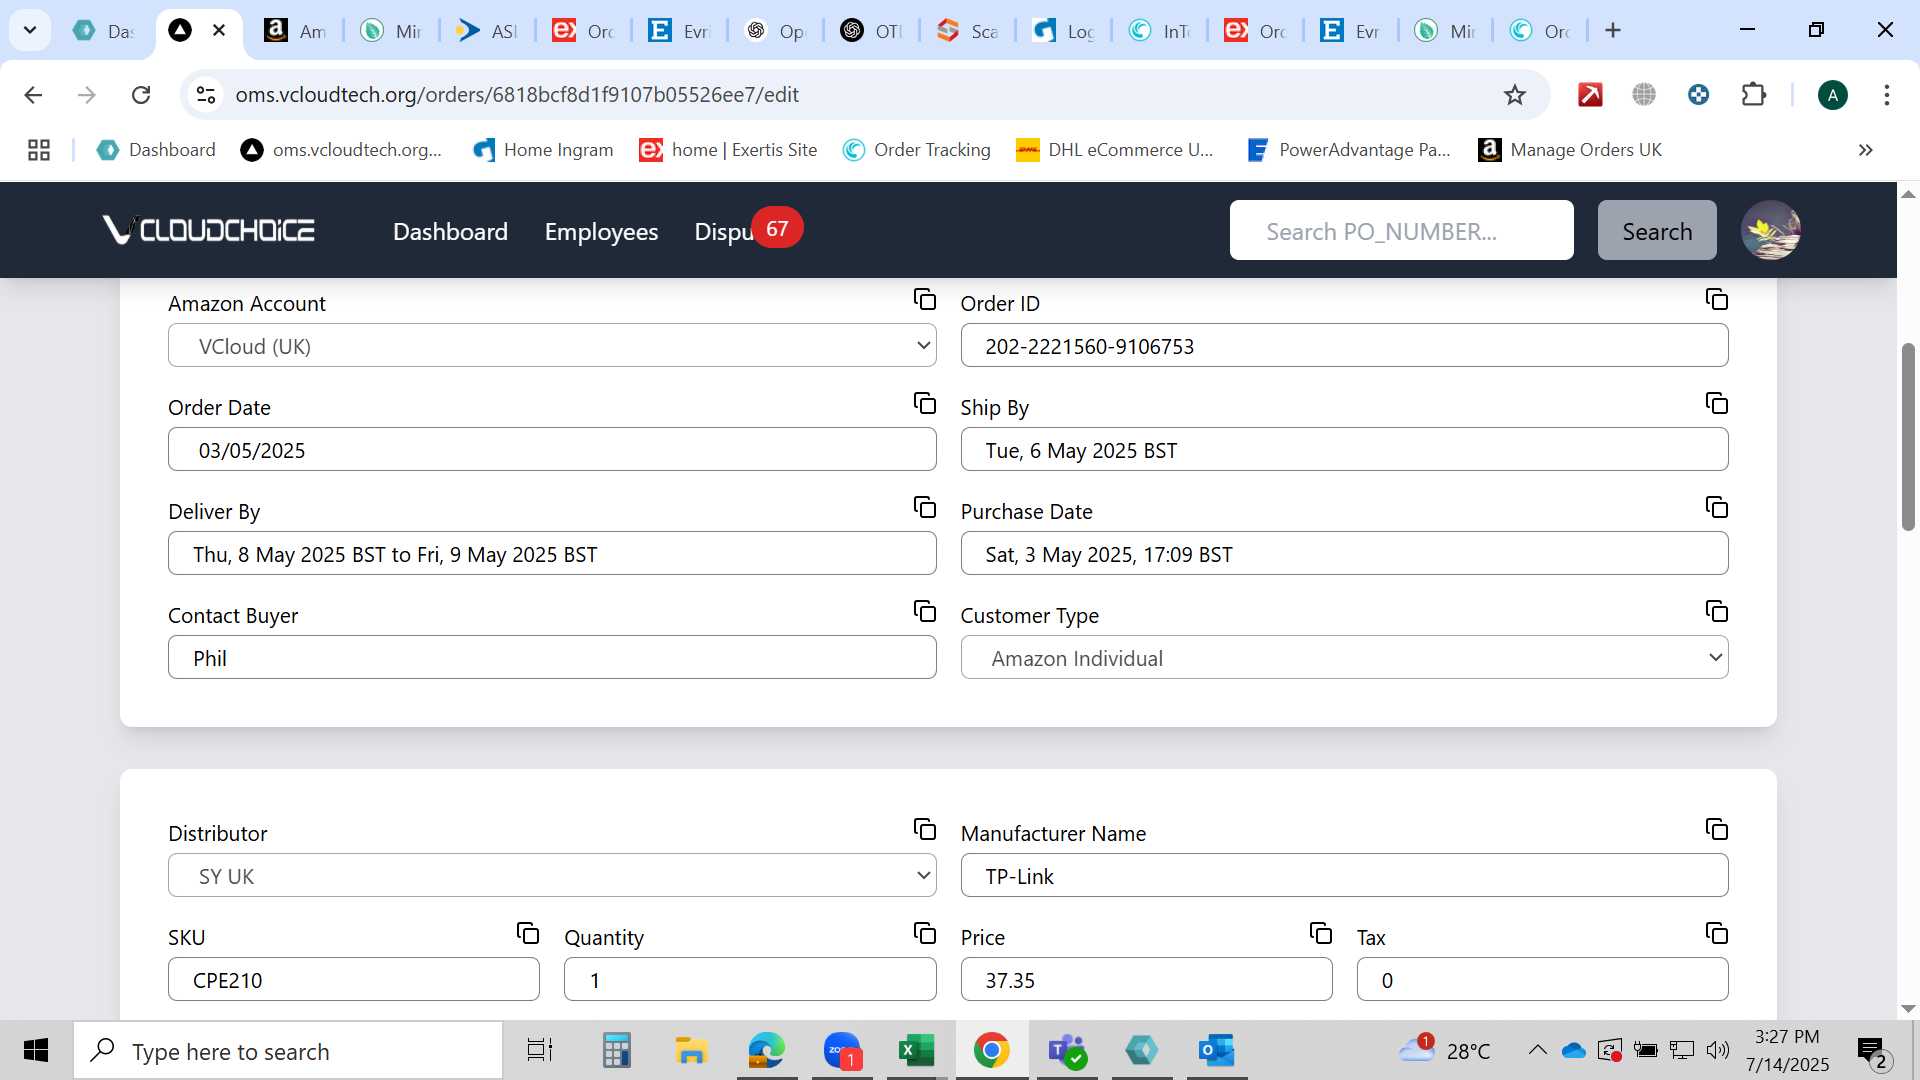Copy the Purchase Date value
This screenshot has height=1080, width=1920.
[x=1717, y=508]
